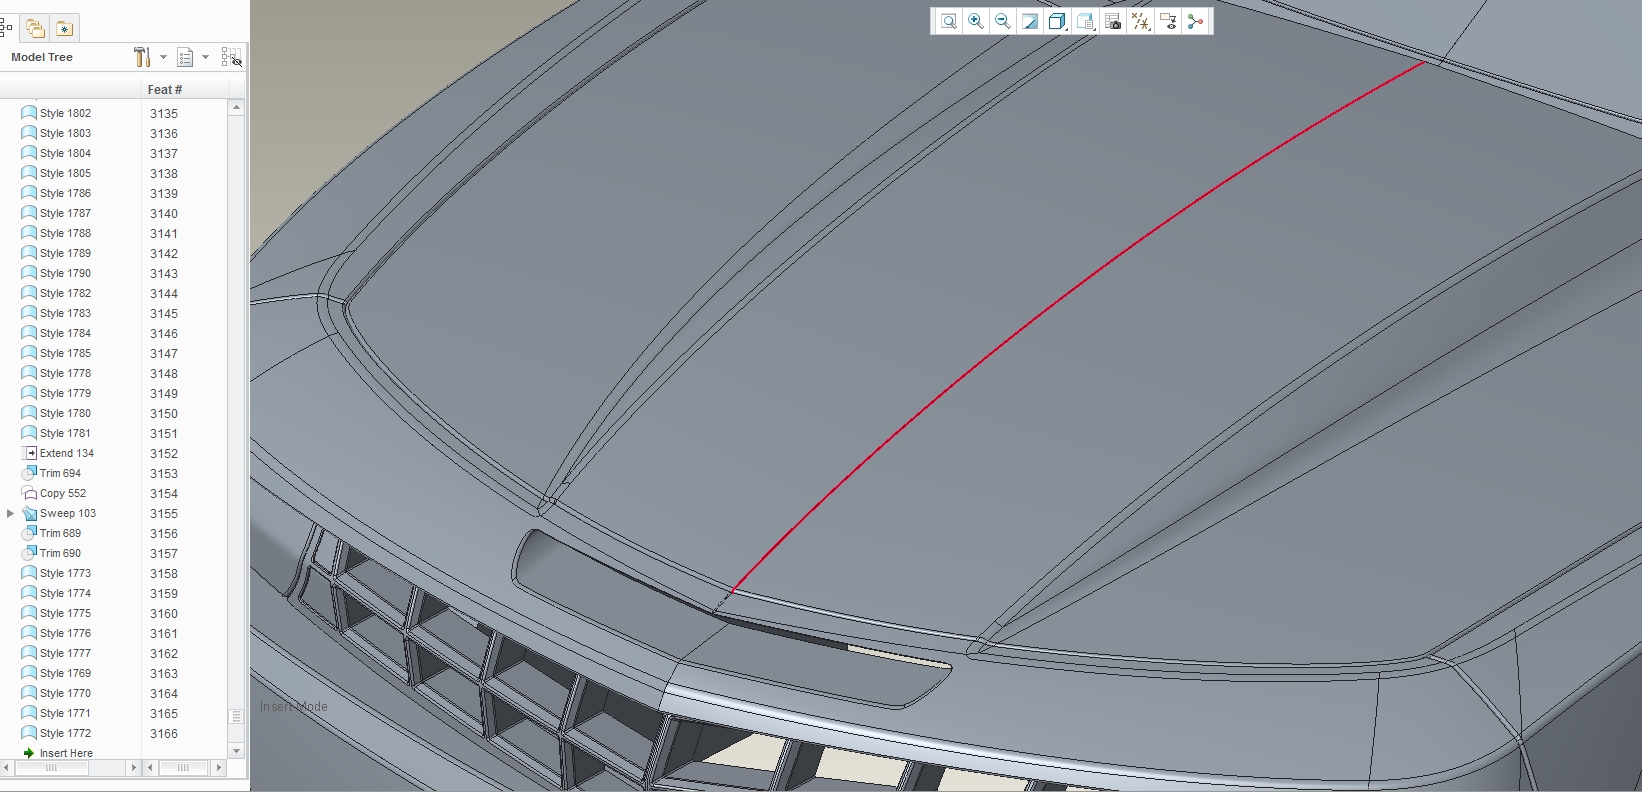The width and height of the screenshot is (1642, 792).
Task: Select the Style 1788 feature
Action: pyautogui.click(x=65, y=233)
